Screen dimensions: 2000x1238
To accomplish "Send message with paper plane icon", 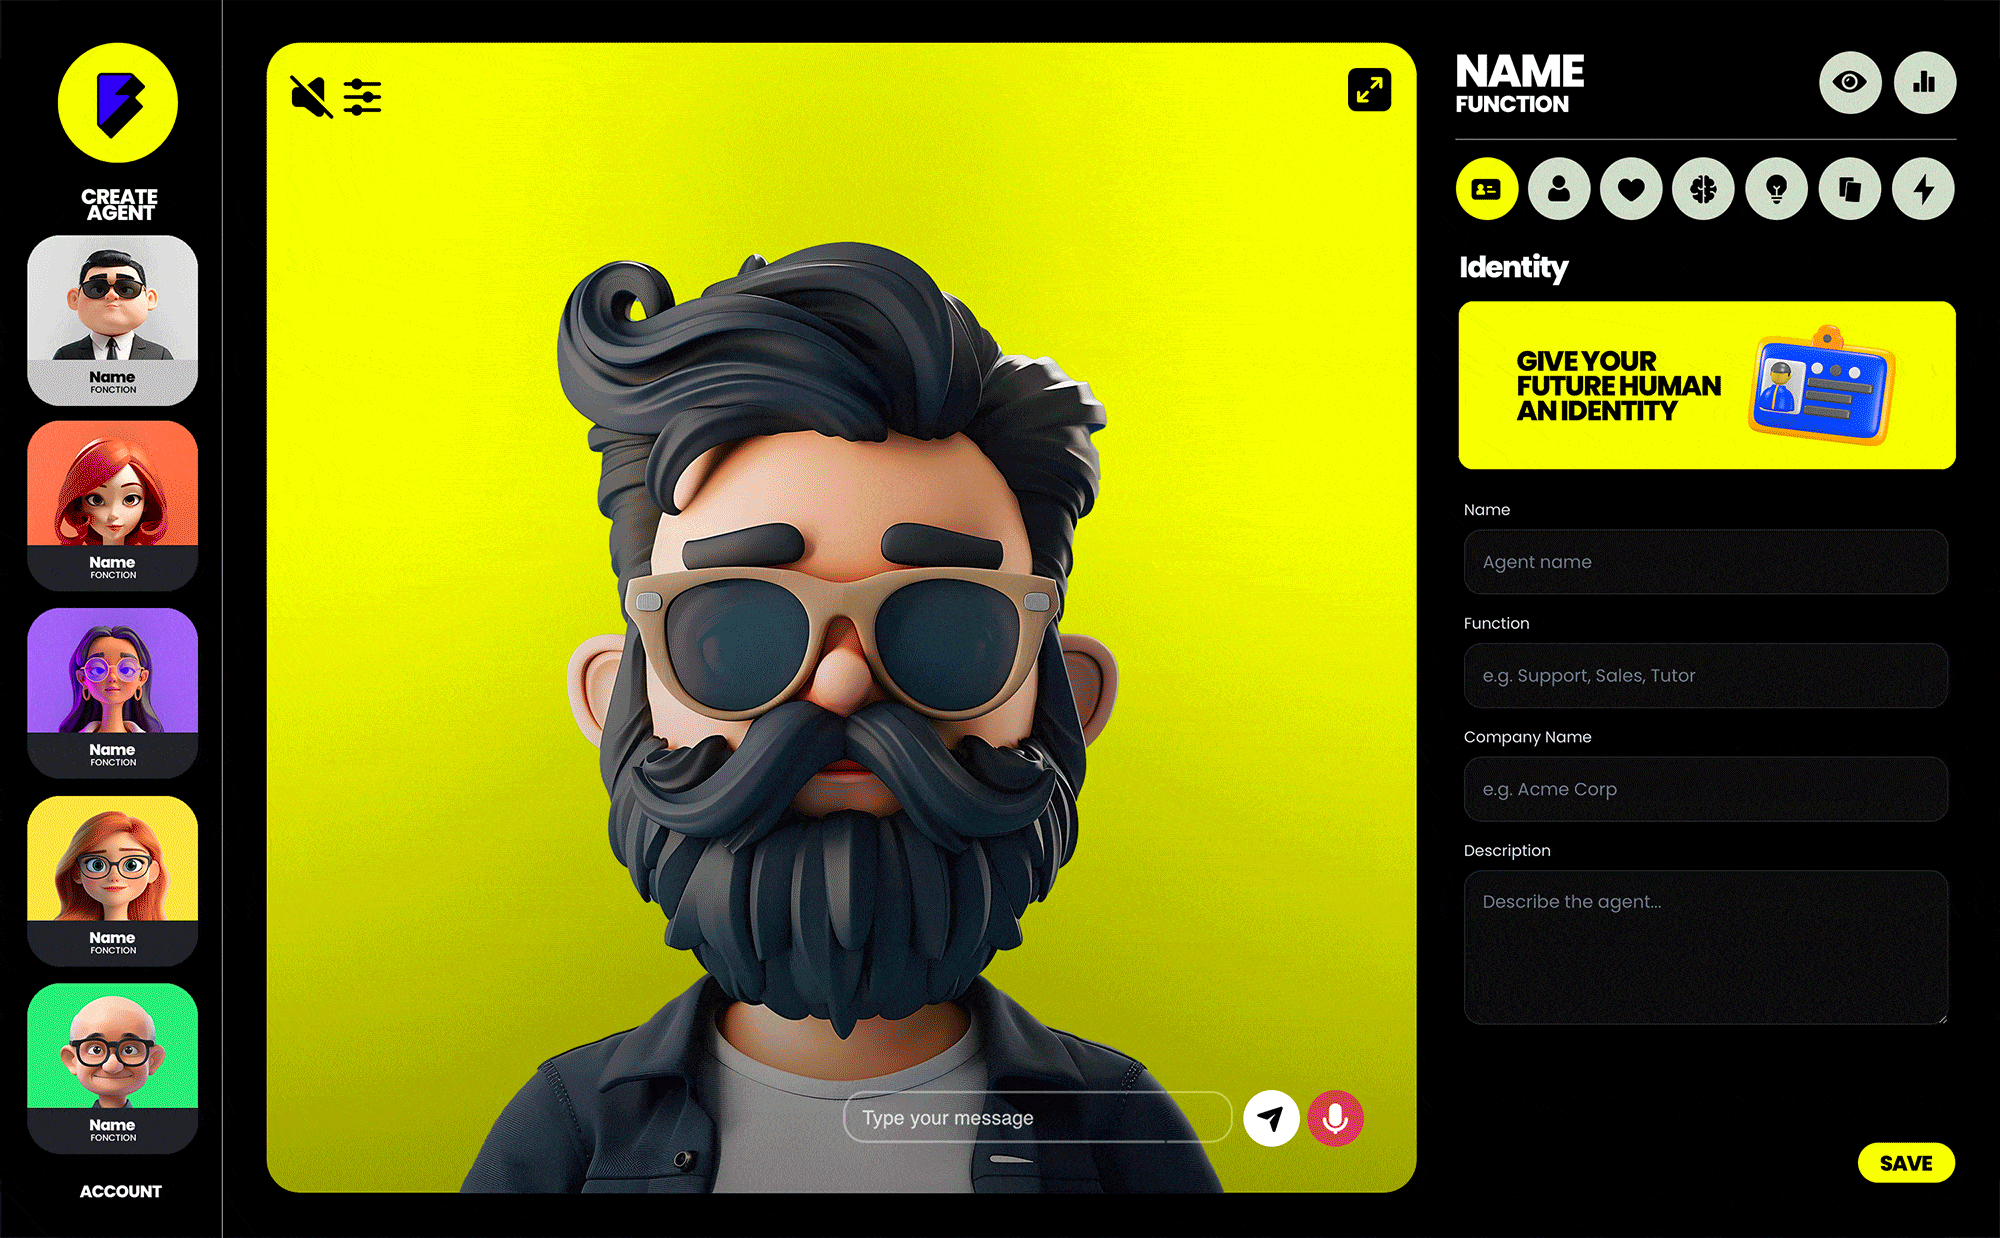I will tap(1271, 1118).
